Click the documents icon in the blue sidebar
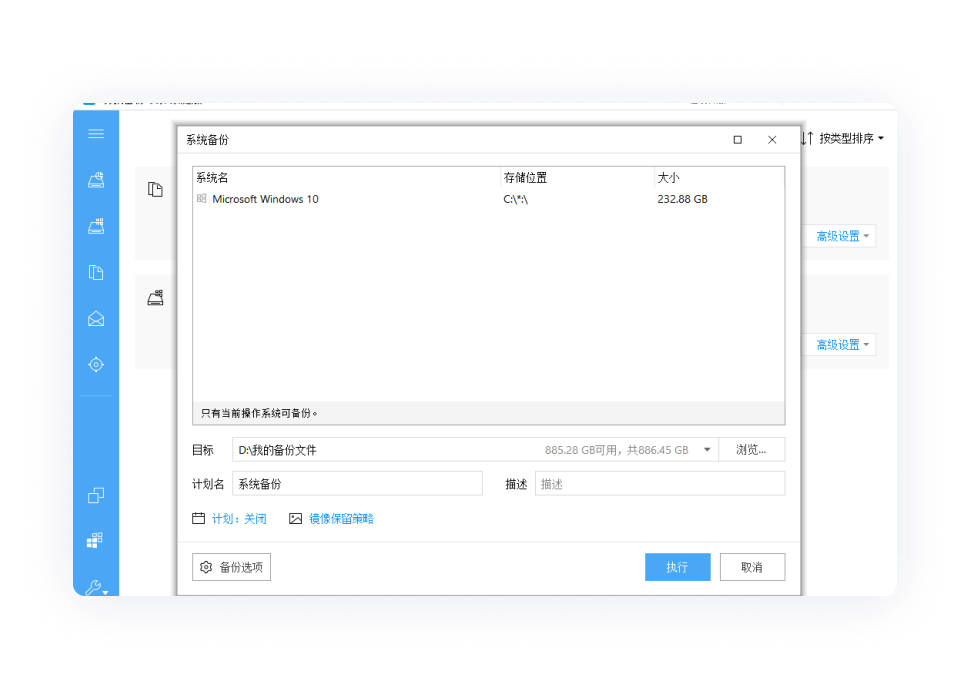 click(x=96, y=272)
